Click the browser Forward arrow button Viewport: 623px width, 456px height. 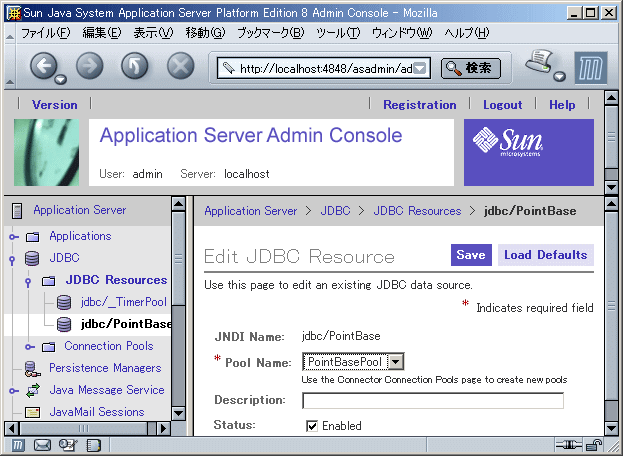[x=89, y=66]
